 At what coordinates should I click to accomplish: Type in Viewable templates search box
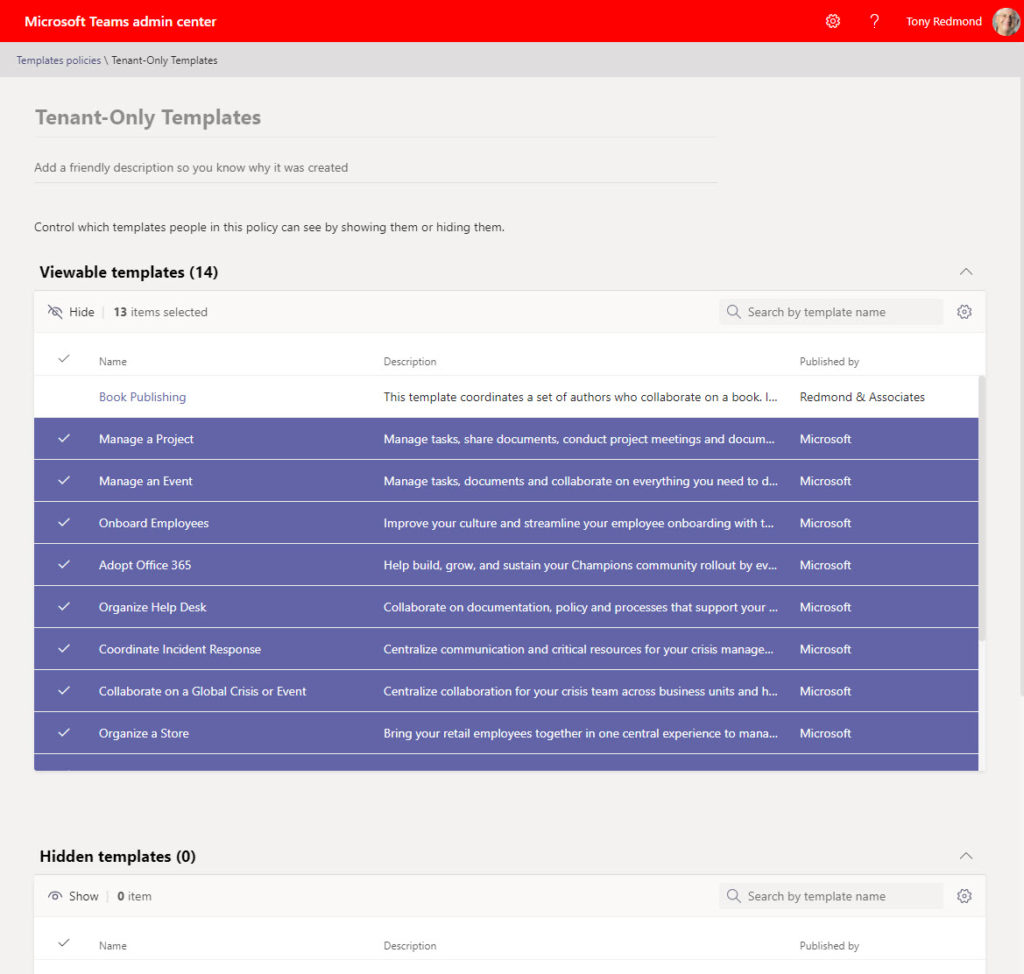[x=831, y=312]
